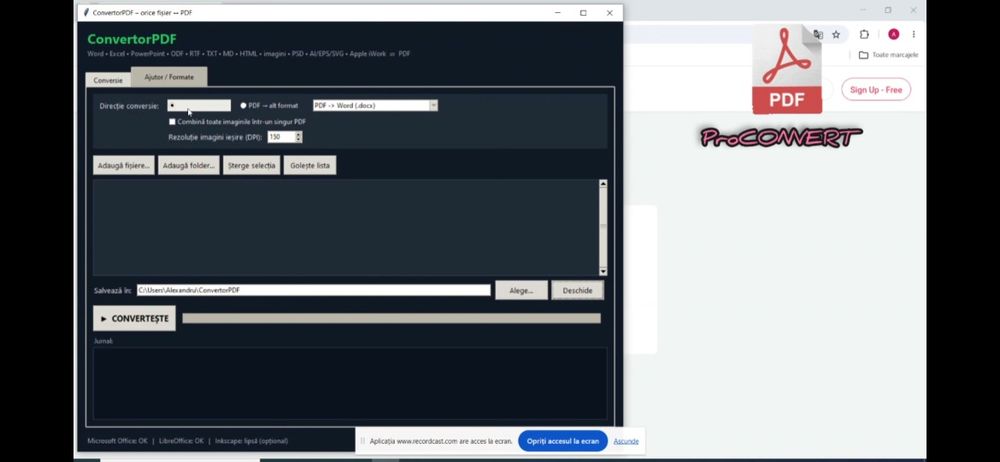Image resolution: width=1000 pixels, height=462 pixels.
Task: Click the 'Direcție conversie:' label
Action: (129, 106)
